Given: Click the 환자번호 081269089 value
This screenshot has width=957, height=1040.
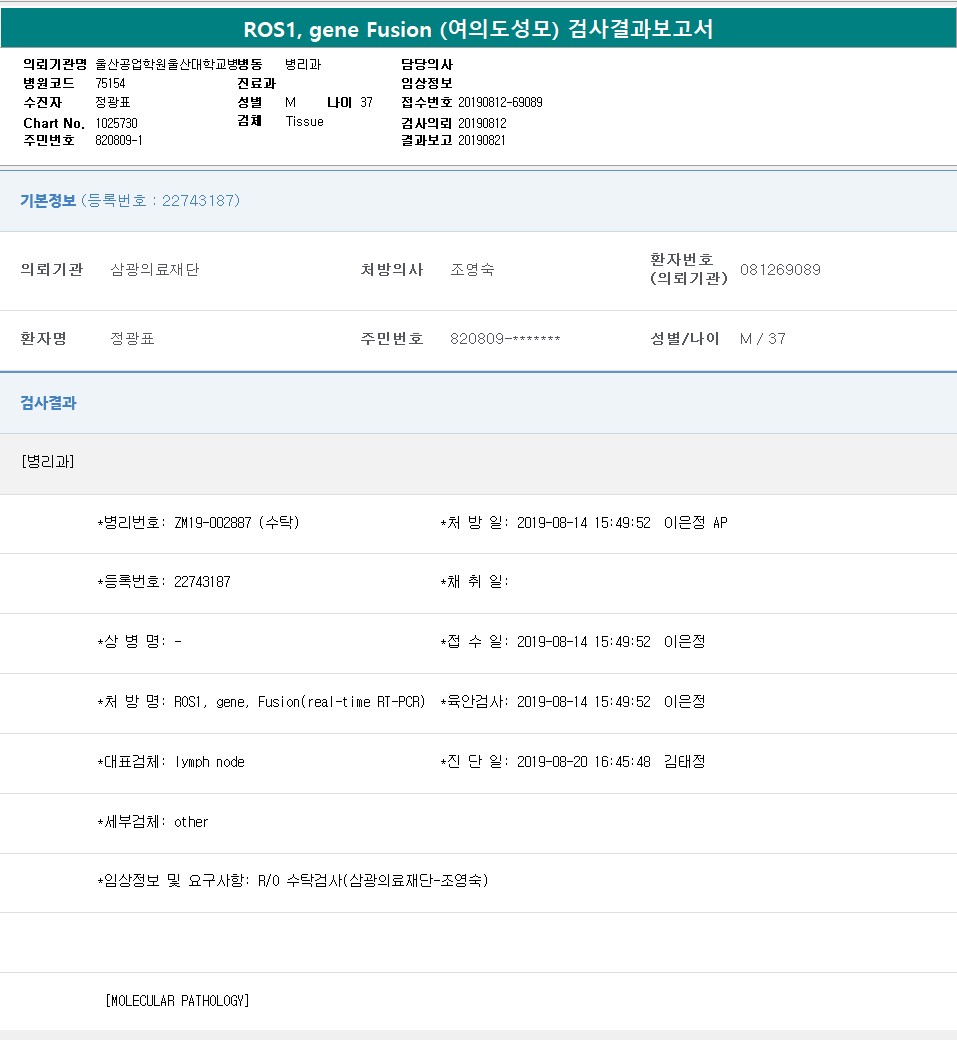Looking at the screenshot, I should pos(780,270).
